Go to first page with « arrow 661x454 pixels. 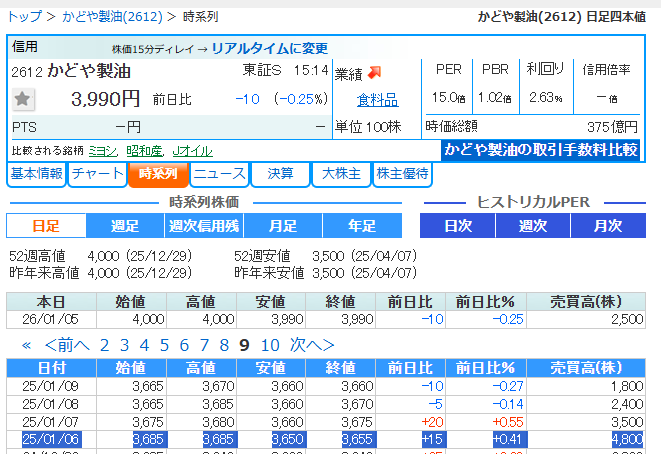click(x=27, y=345)
